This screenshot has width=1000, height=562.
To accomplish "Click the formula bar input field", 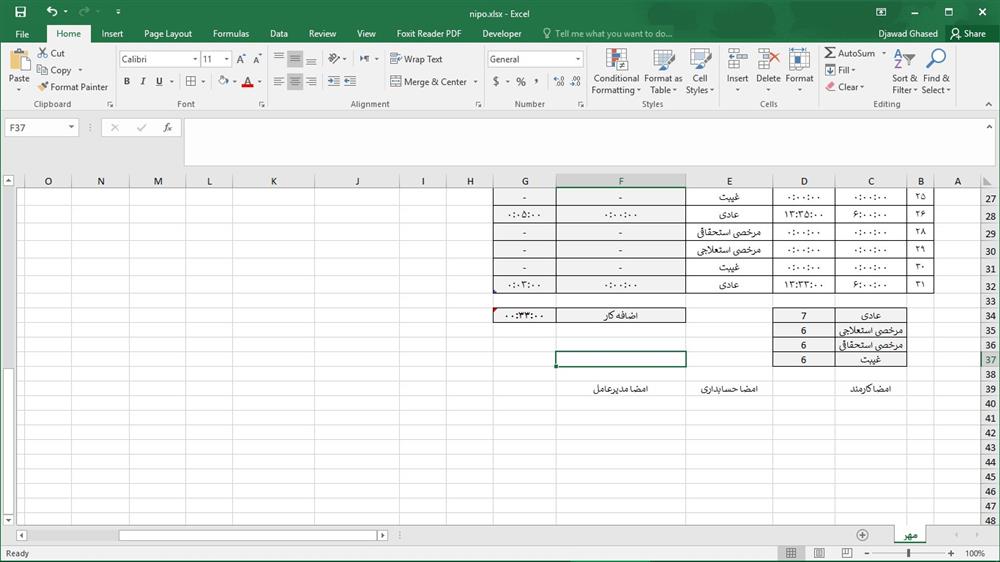I will 590,128.
